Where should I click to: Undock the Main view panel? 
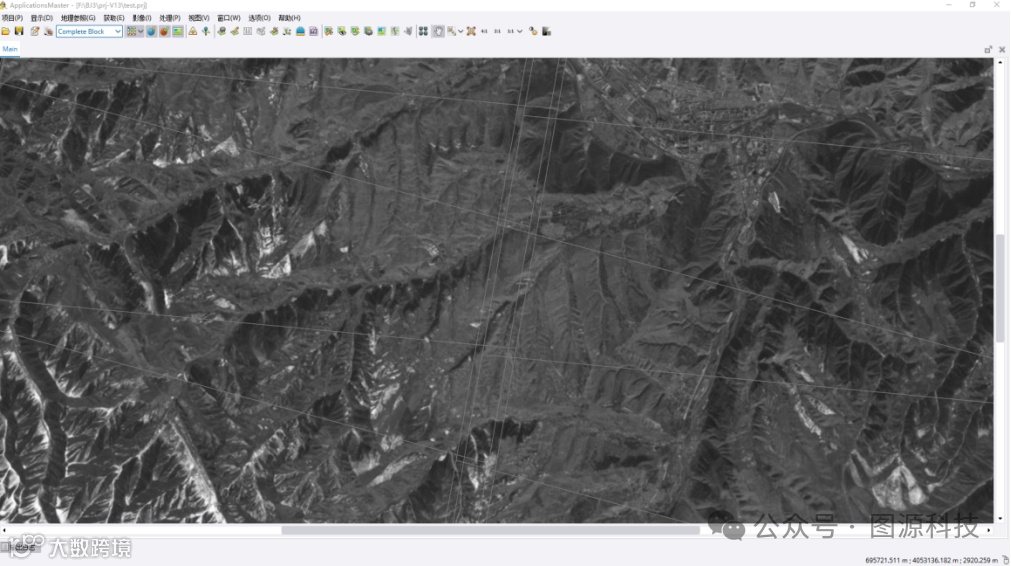coord(988,50)
